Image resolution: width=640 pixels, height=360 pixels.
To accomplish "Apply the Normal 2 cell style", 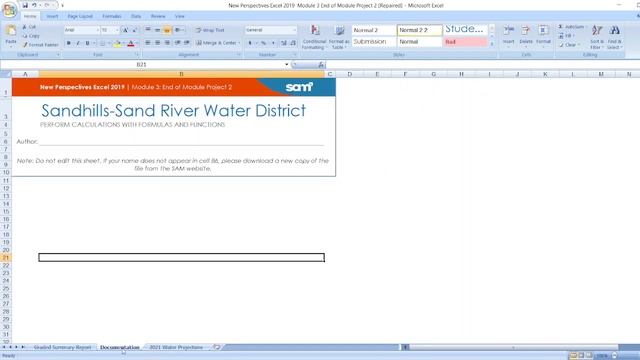I will pos(374,30).
